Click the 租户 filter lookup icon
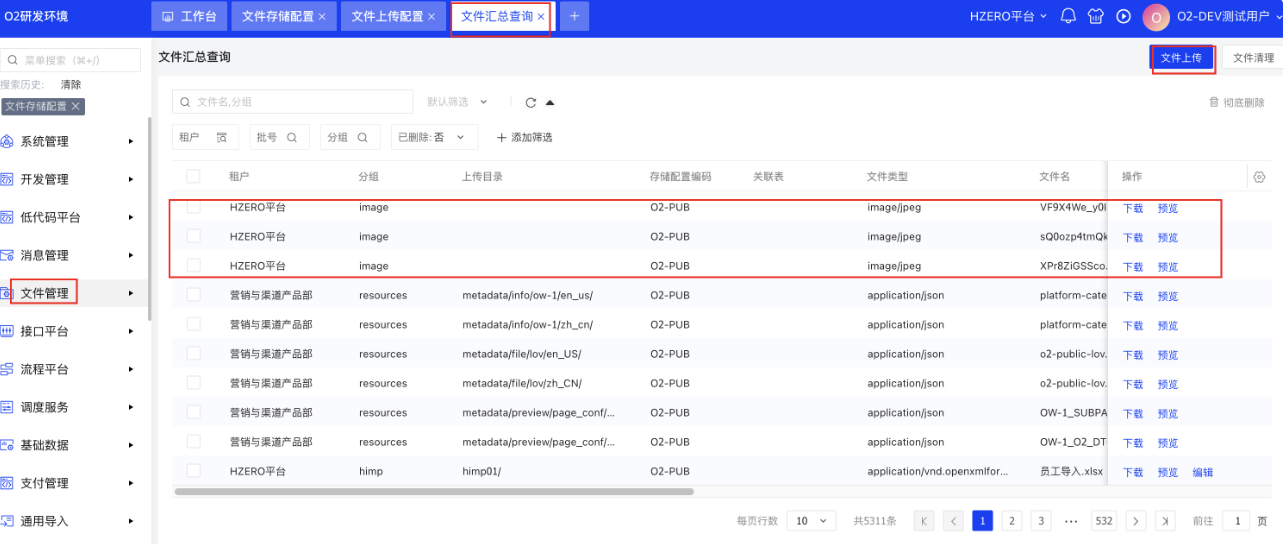Image resolution: width=1288 pixels, height=544 pixels. 222,137
